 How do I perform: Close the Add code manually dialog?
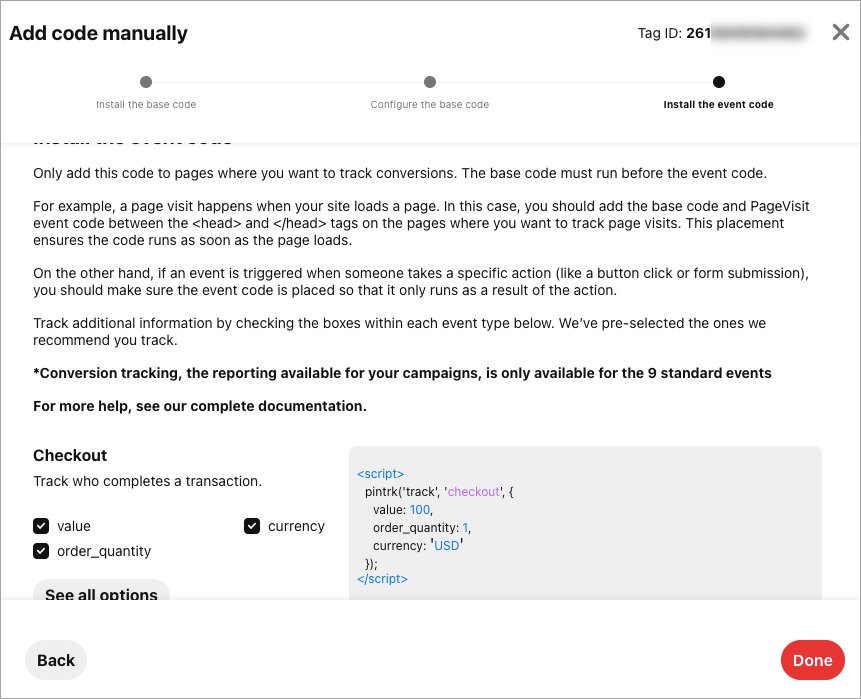[841, 33]
